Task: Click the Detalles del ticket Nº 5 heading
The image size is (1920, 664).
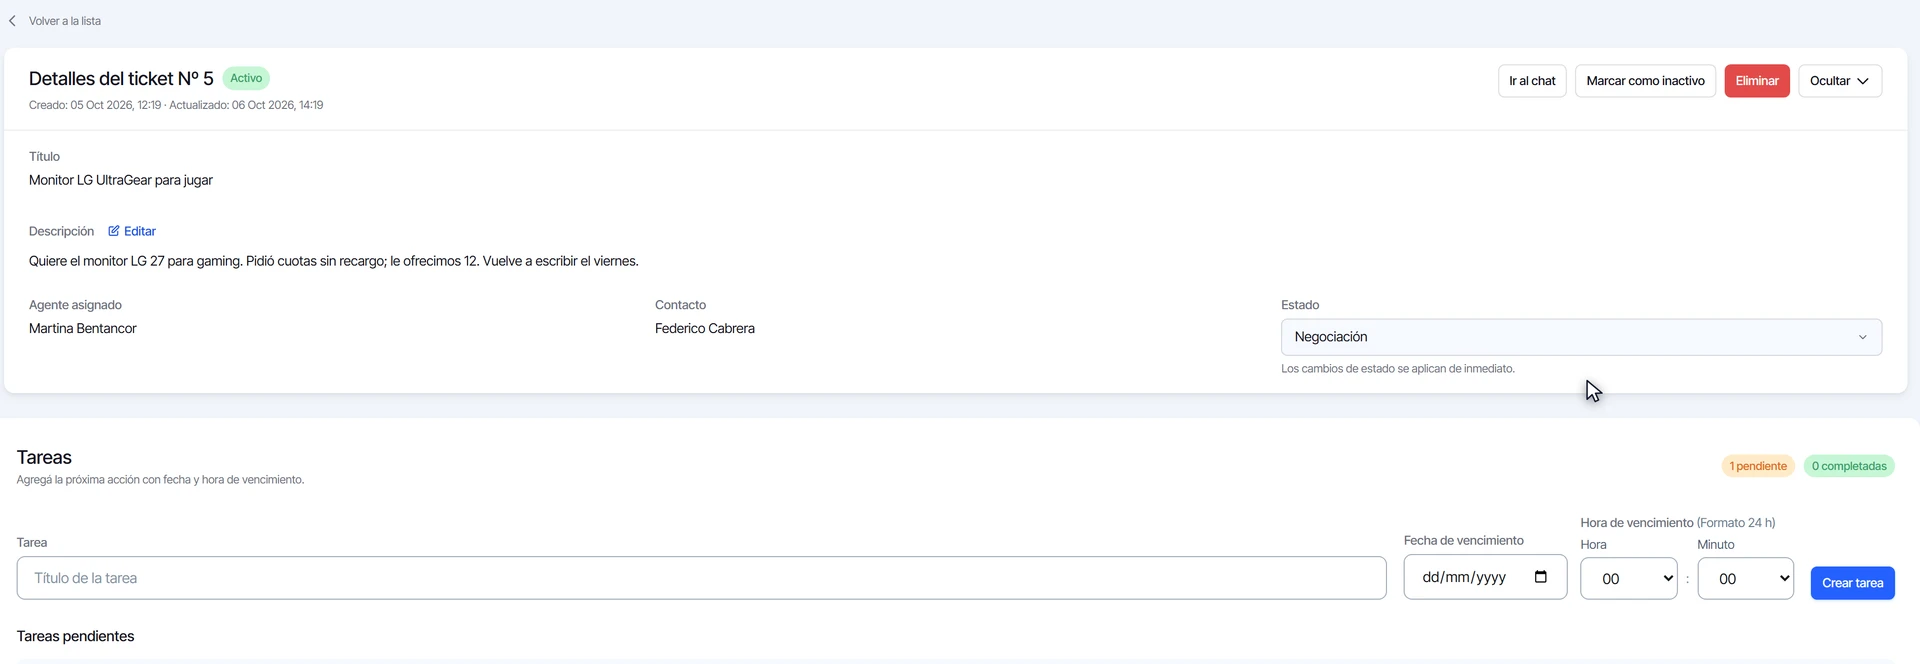Action: tap(121, 79)
